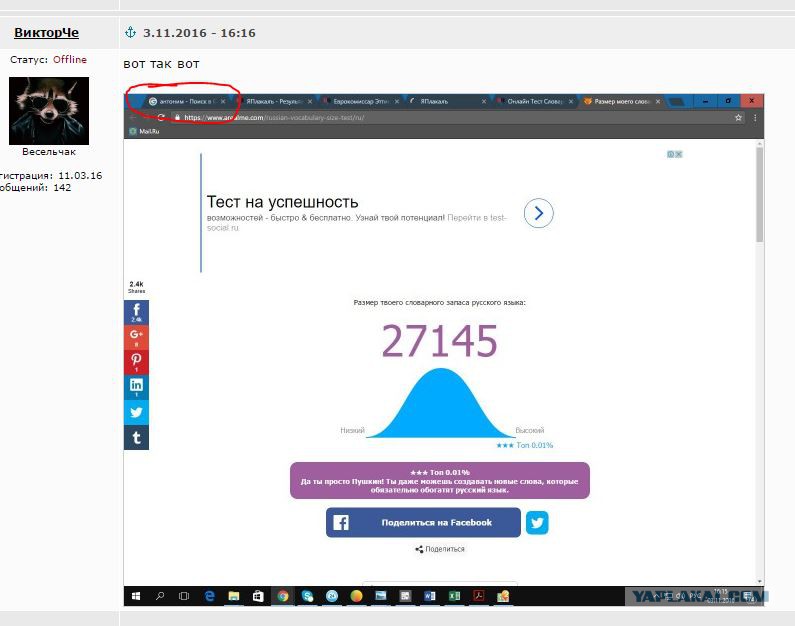
Task: Open File Explorer from taskbar
Action: (x=233, y=596)
